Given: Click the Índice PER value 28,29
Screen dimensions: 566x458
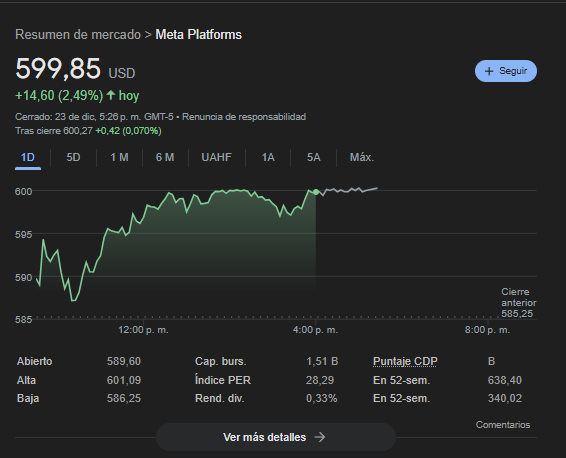Looking at the screenshot, I should [320, 380].
